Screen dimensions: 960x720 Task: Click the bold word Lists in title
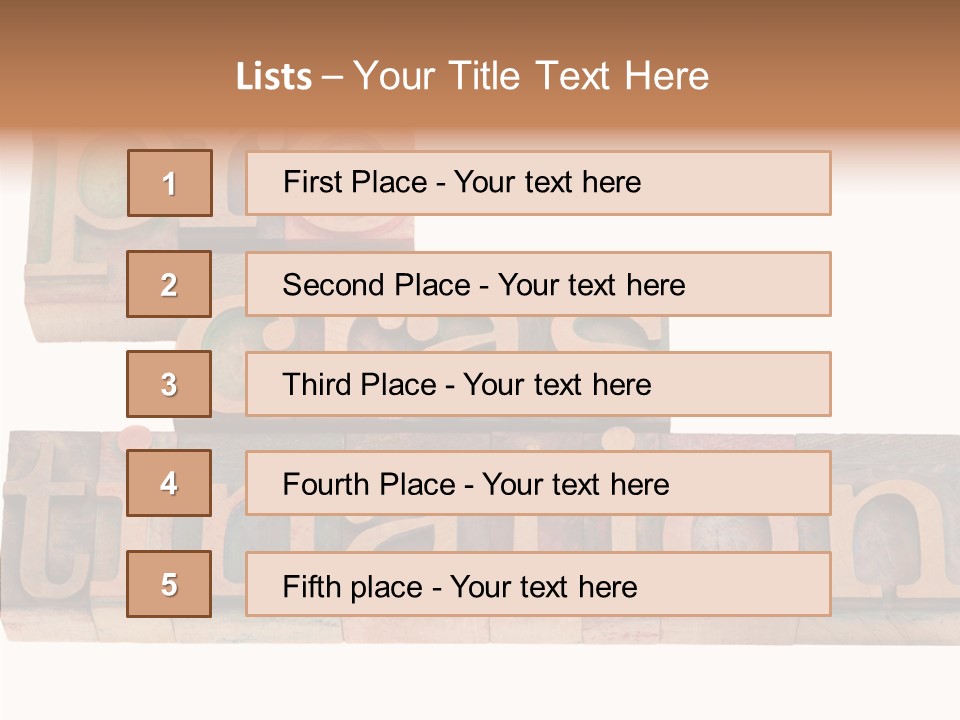point(274,77)
